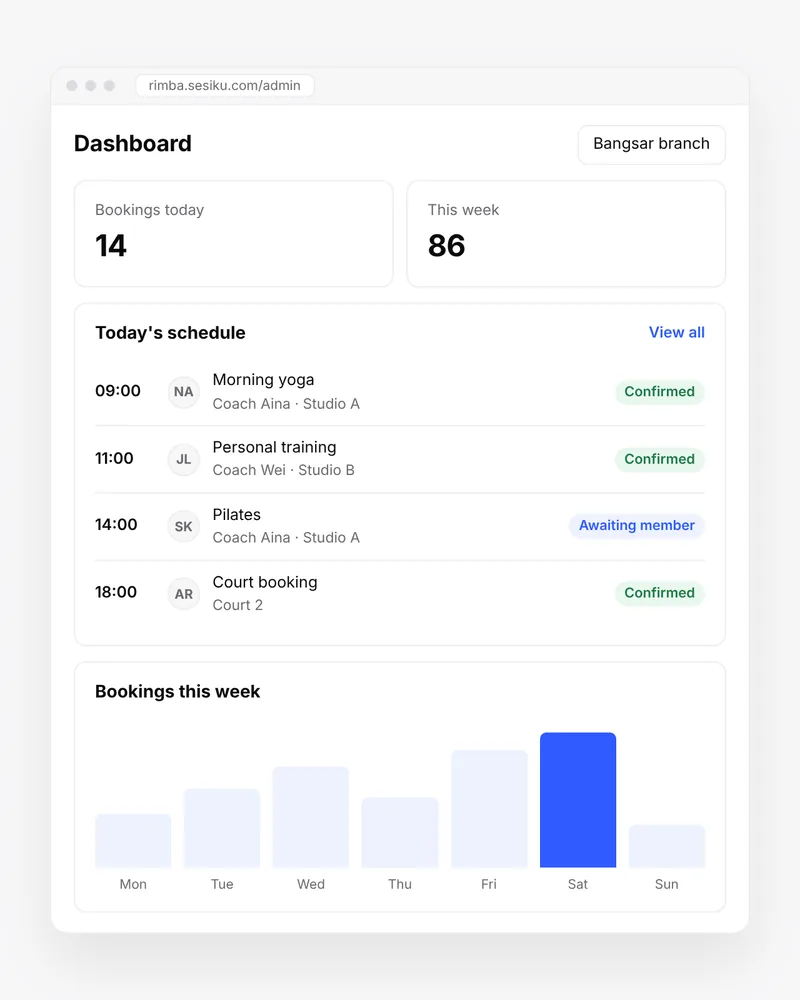
Task: Select the Thu bar in chart
Action: (400, 832)
